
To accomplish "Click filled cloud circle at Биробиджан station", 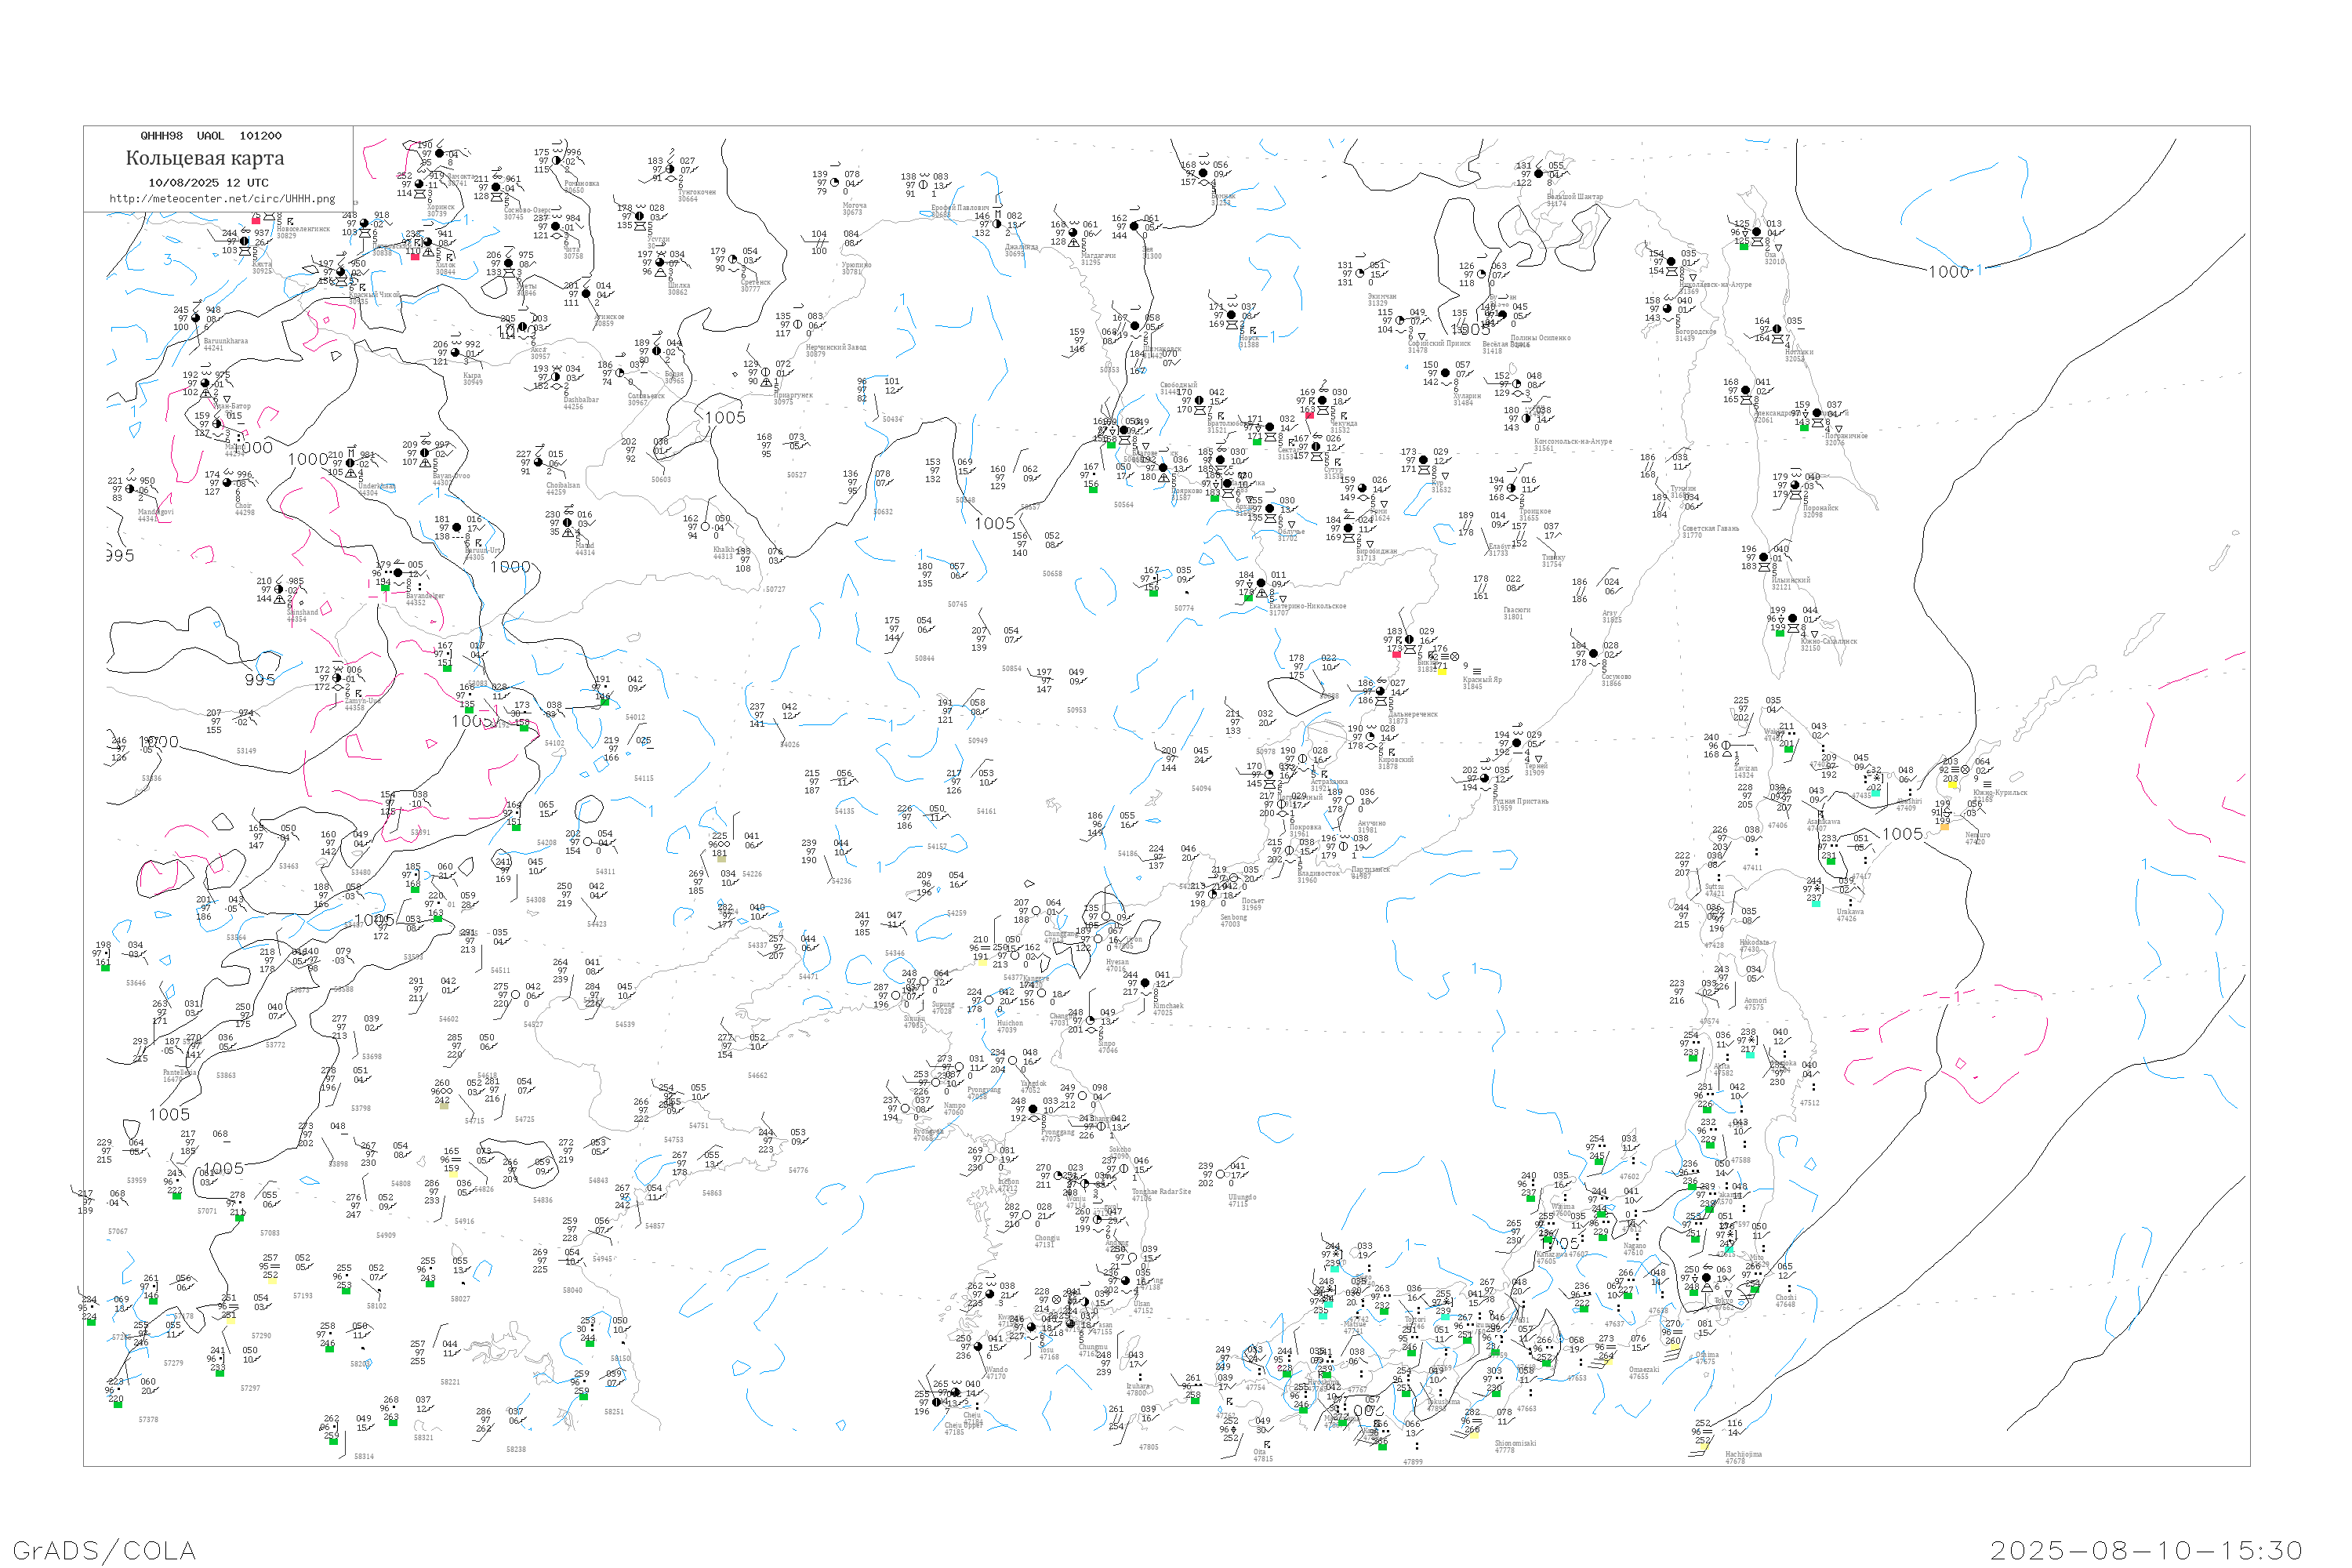I will pyautogui.click(x=1349, y=528).
